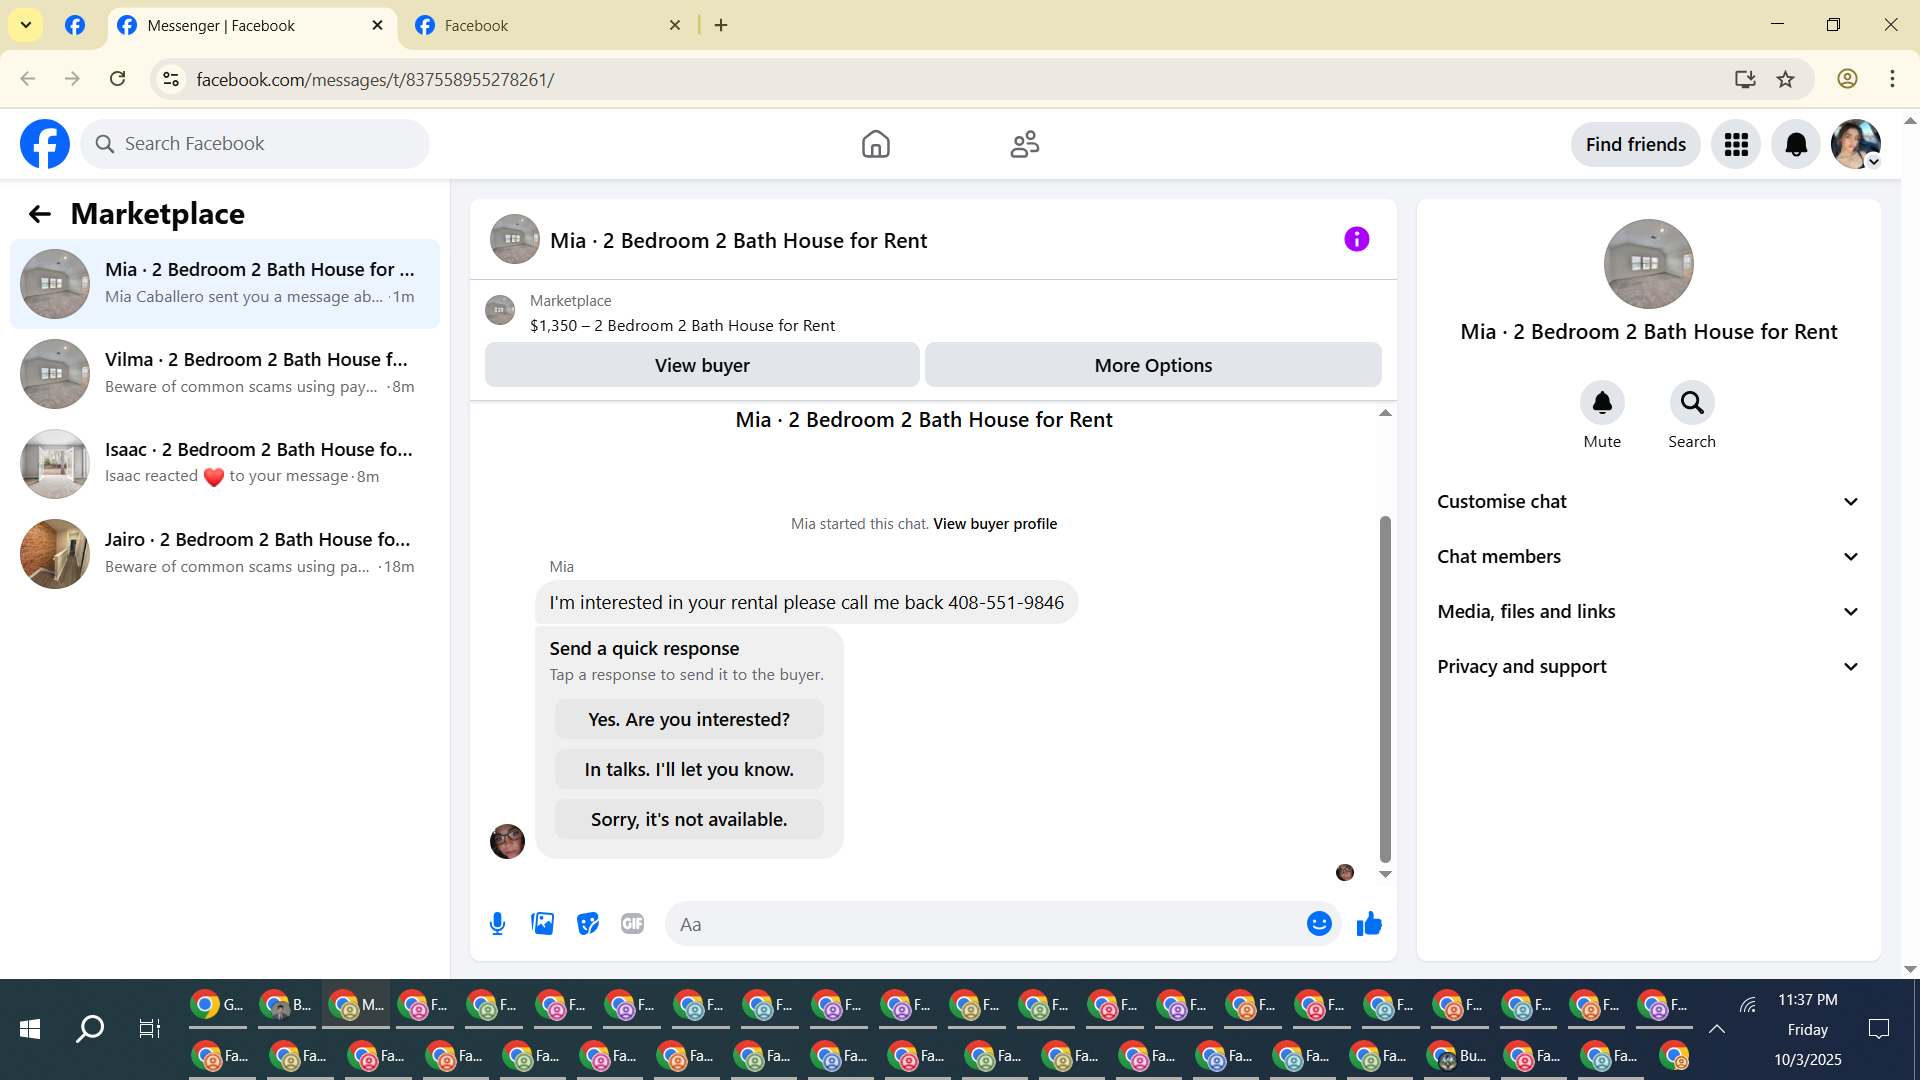Screen dimensions: 1920x1080
Task: Go back from Marketplace with the arrow
Action: point(40,214)
